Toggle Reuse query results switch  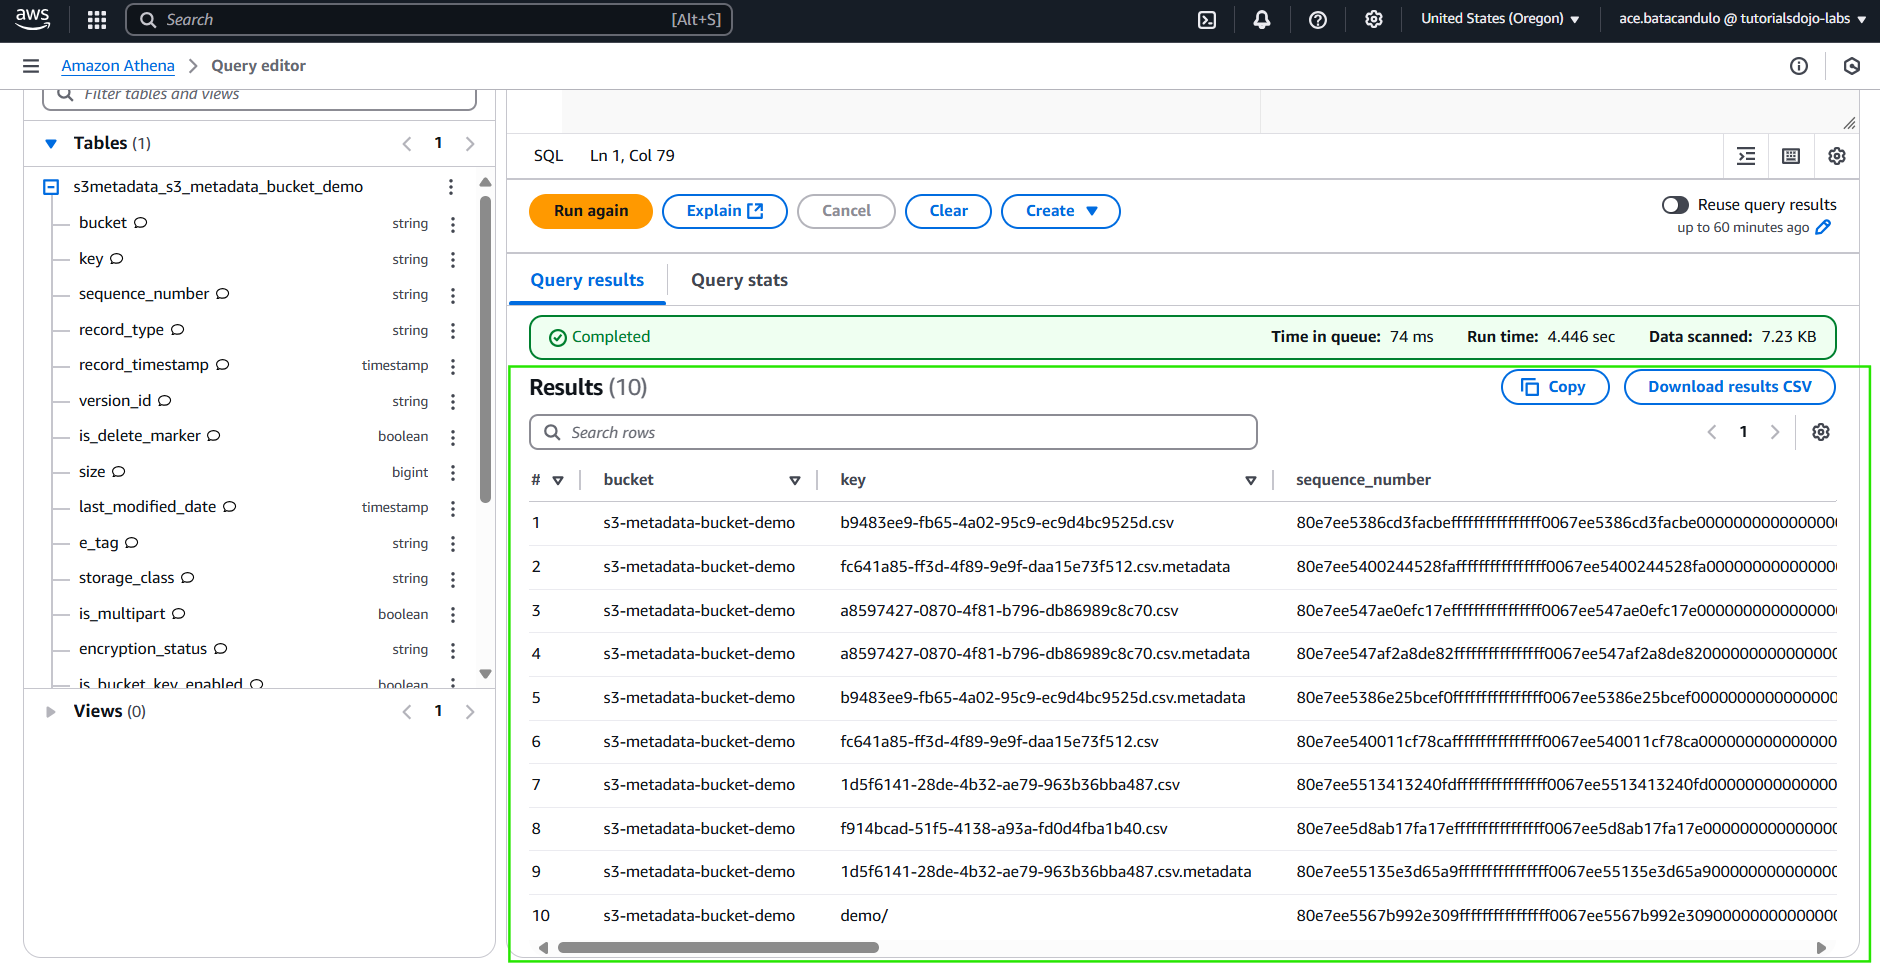1675,205
